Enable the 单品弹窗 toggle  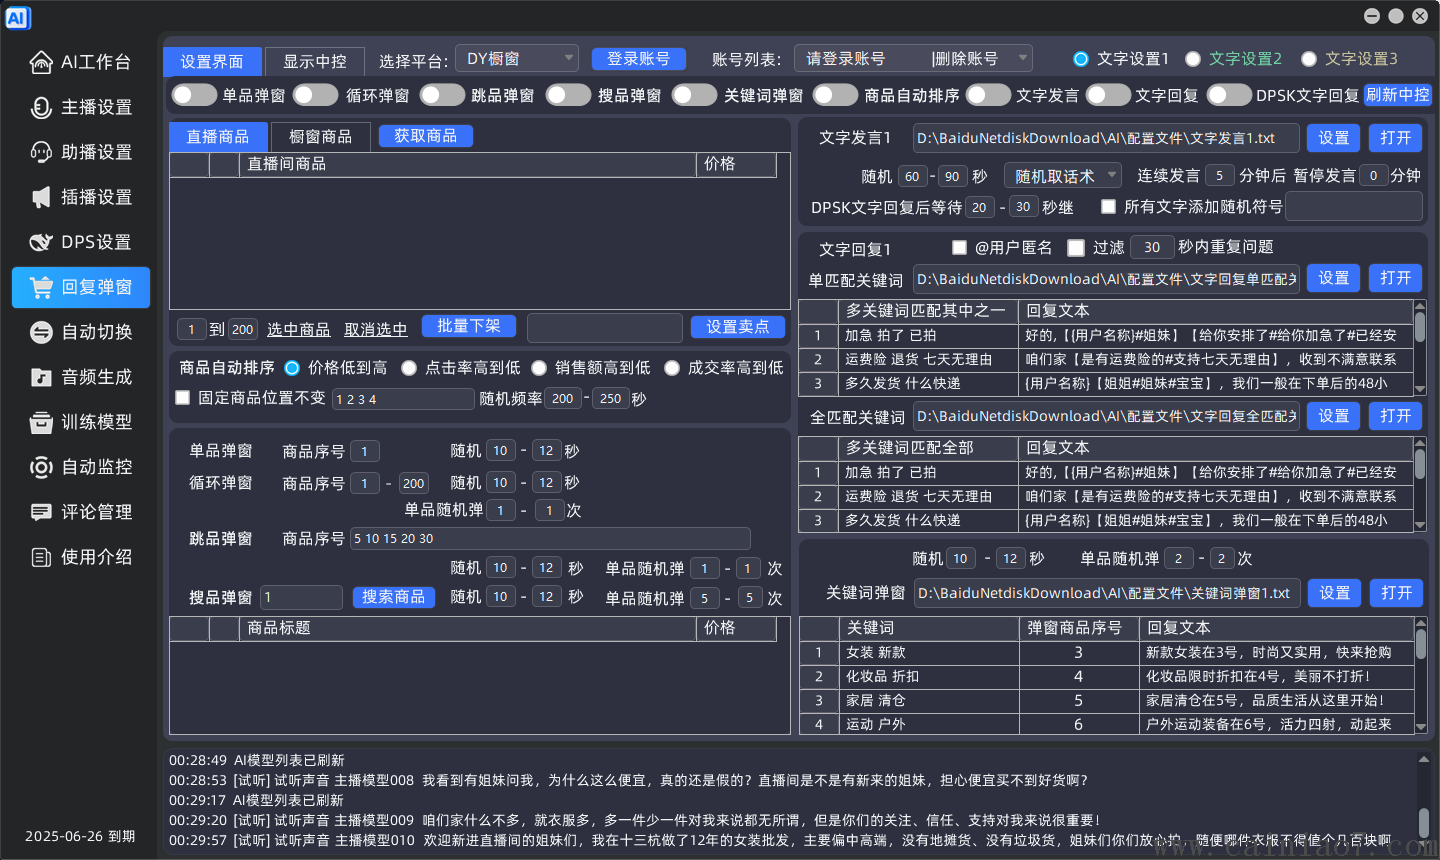(193, 94)
